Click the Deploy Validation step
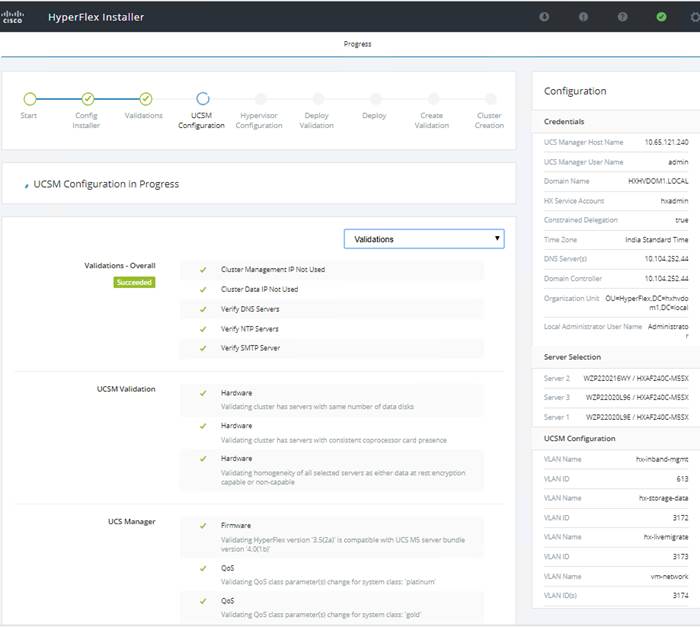The image size is (700, 627). click(317, 99)
